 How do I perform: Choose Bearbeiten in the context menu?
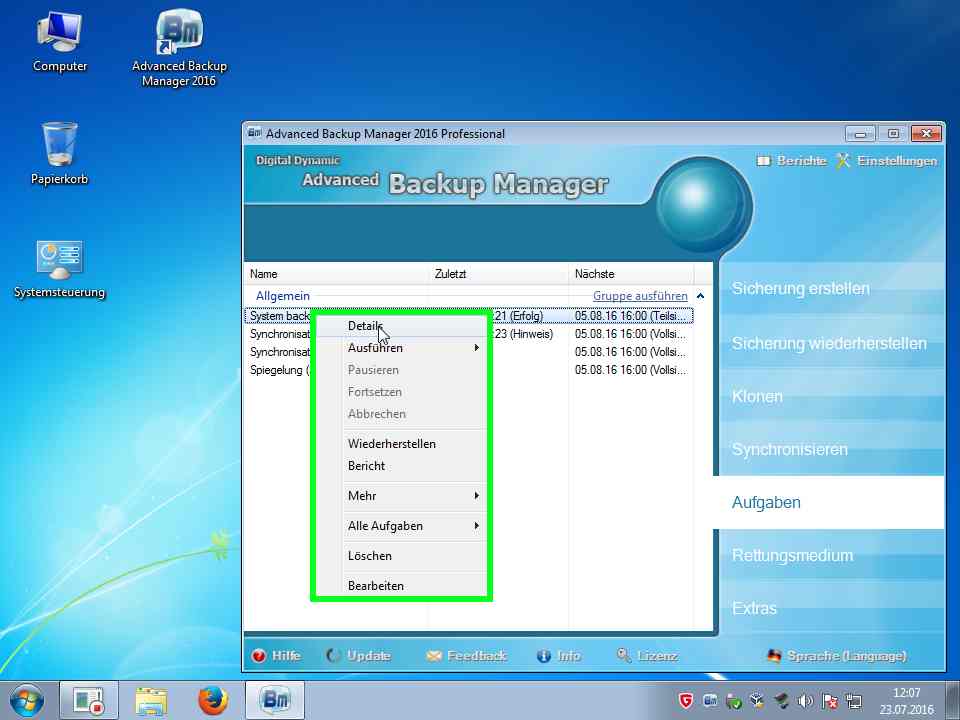coord(402,586)
